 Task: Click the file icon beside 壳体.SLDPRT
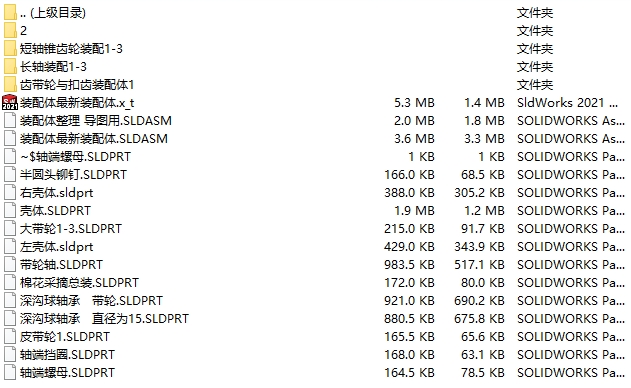click(x=10, y=211)
